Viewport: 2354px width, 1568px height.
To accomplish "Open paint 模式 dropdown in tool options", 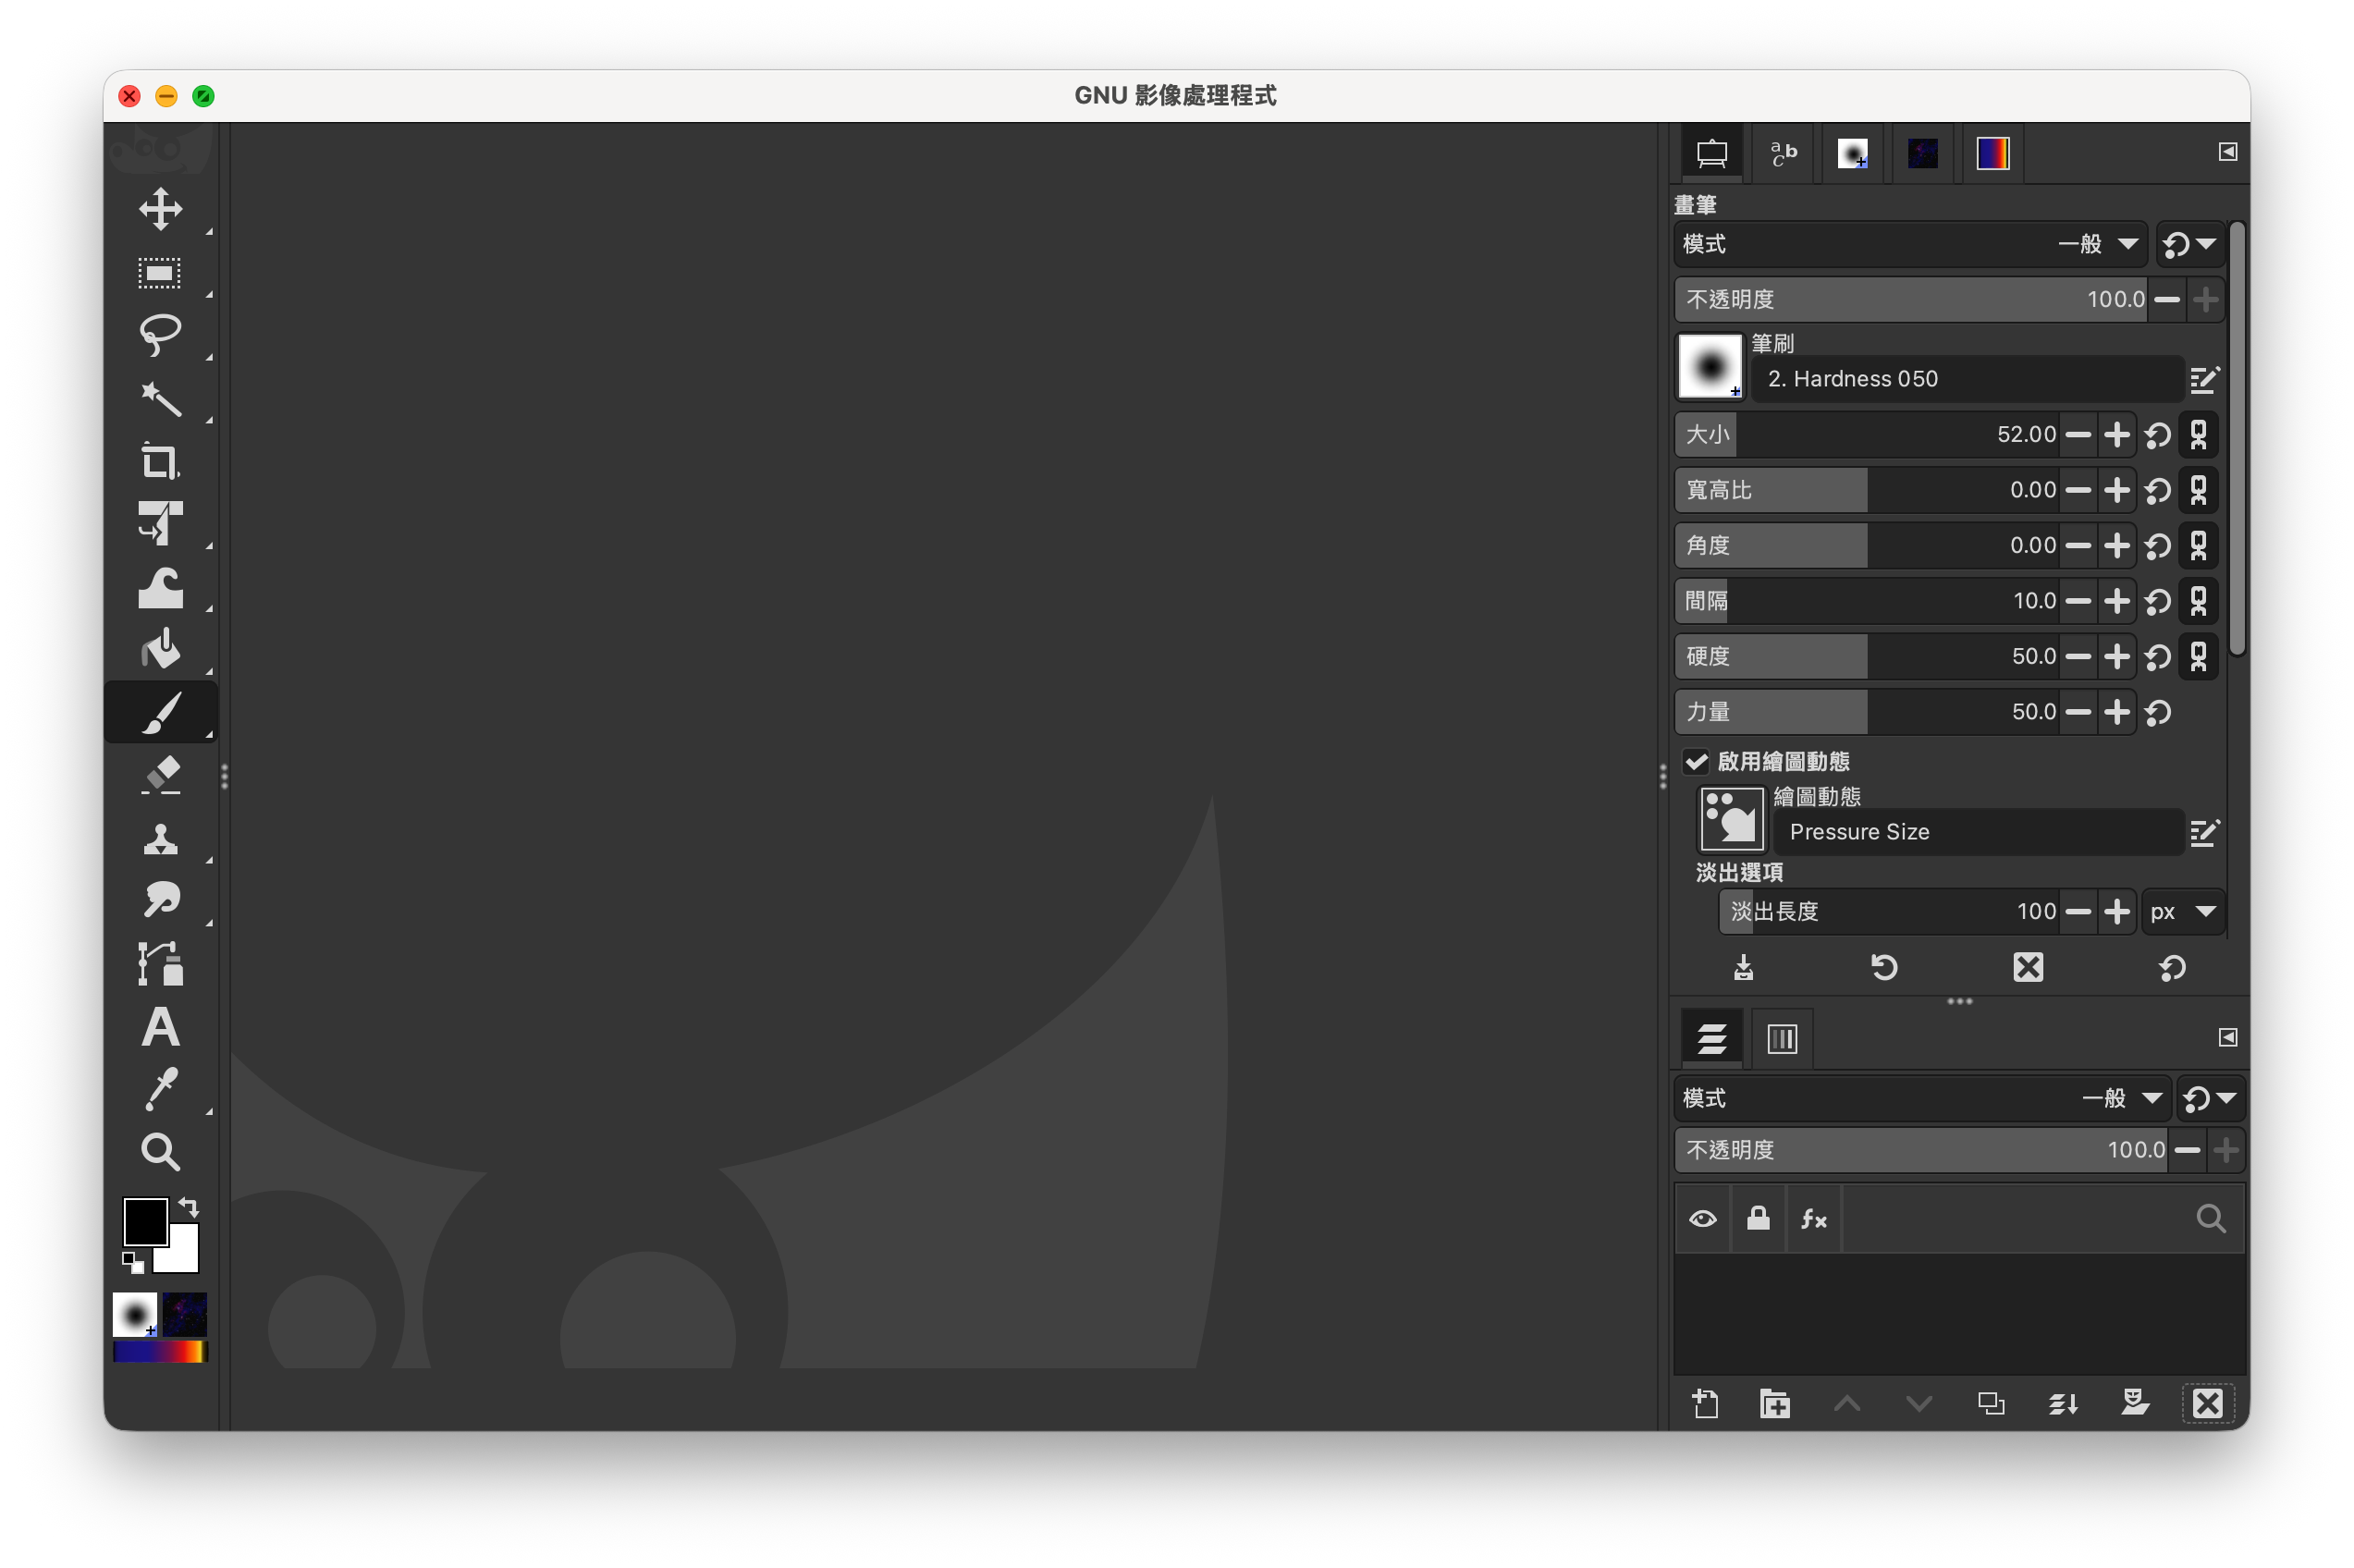I will (1910, 244).
